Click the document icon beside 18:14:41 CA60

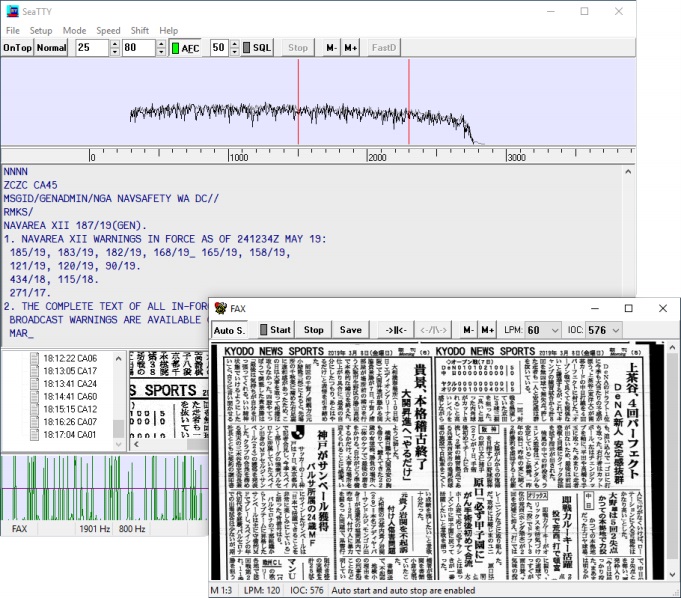tap(34, 396)
